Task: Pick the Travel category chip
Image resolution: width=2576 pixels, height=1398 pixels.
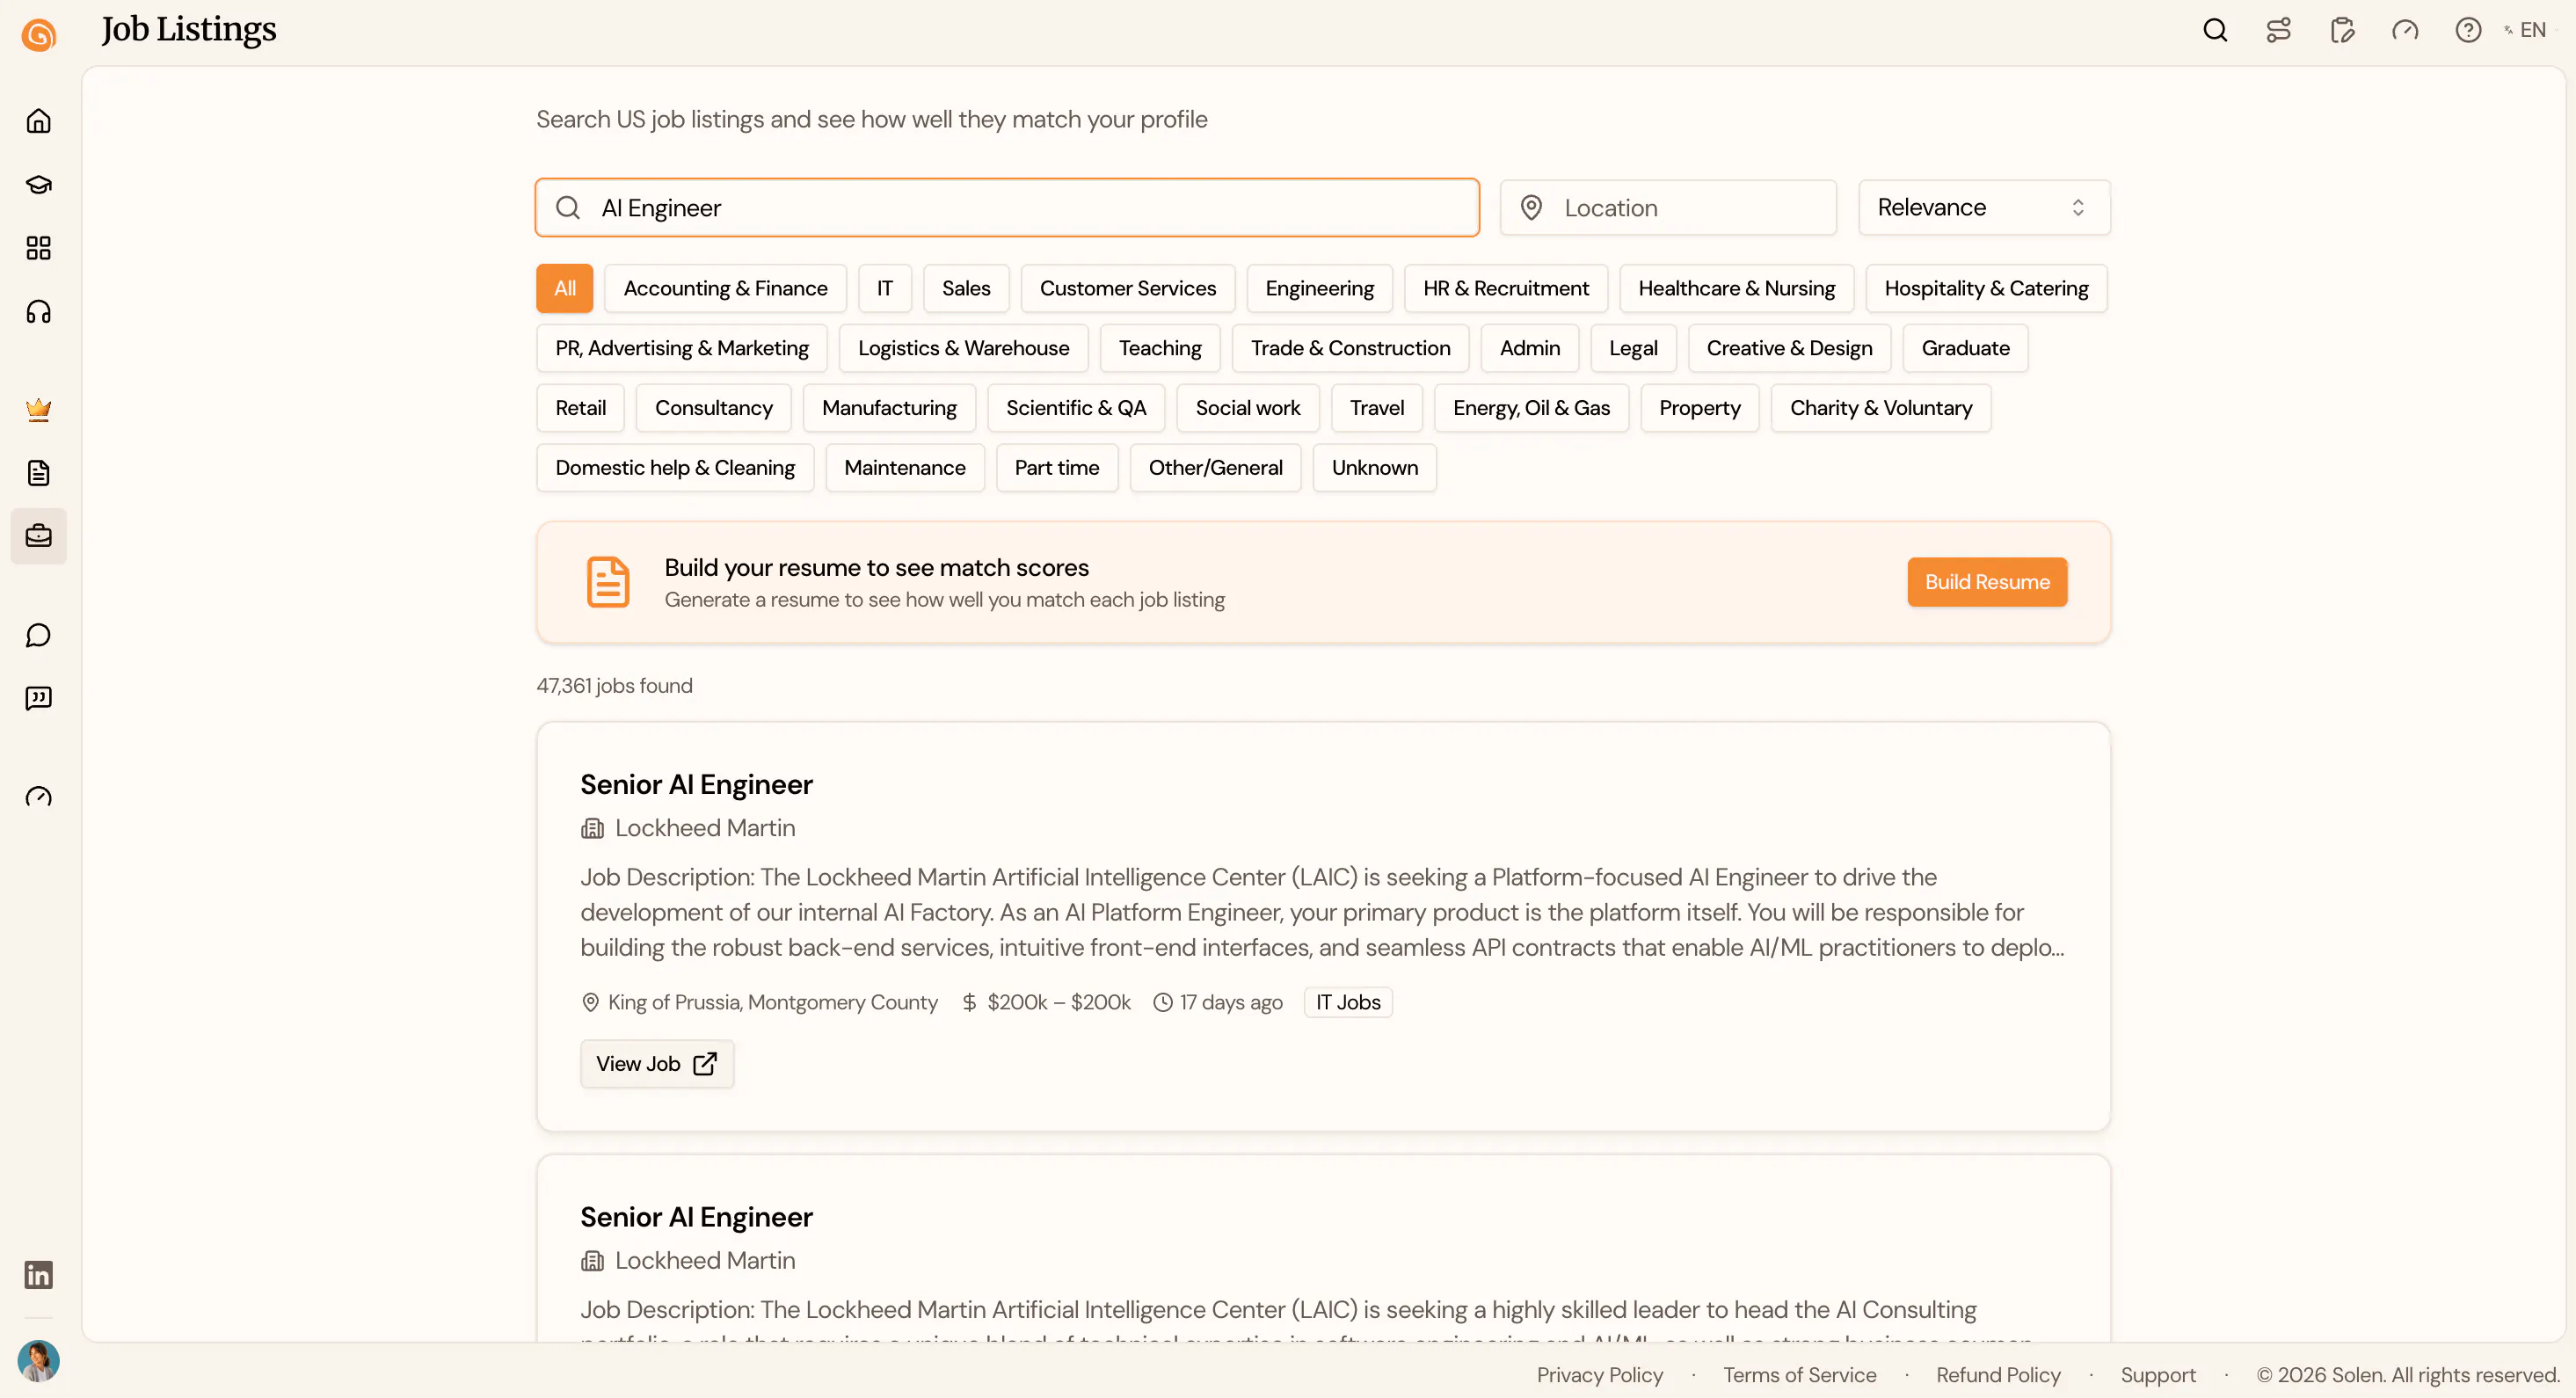Action: click(1377, 408)
